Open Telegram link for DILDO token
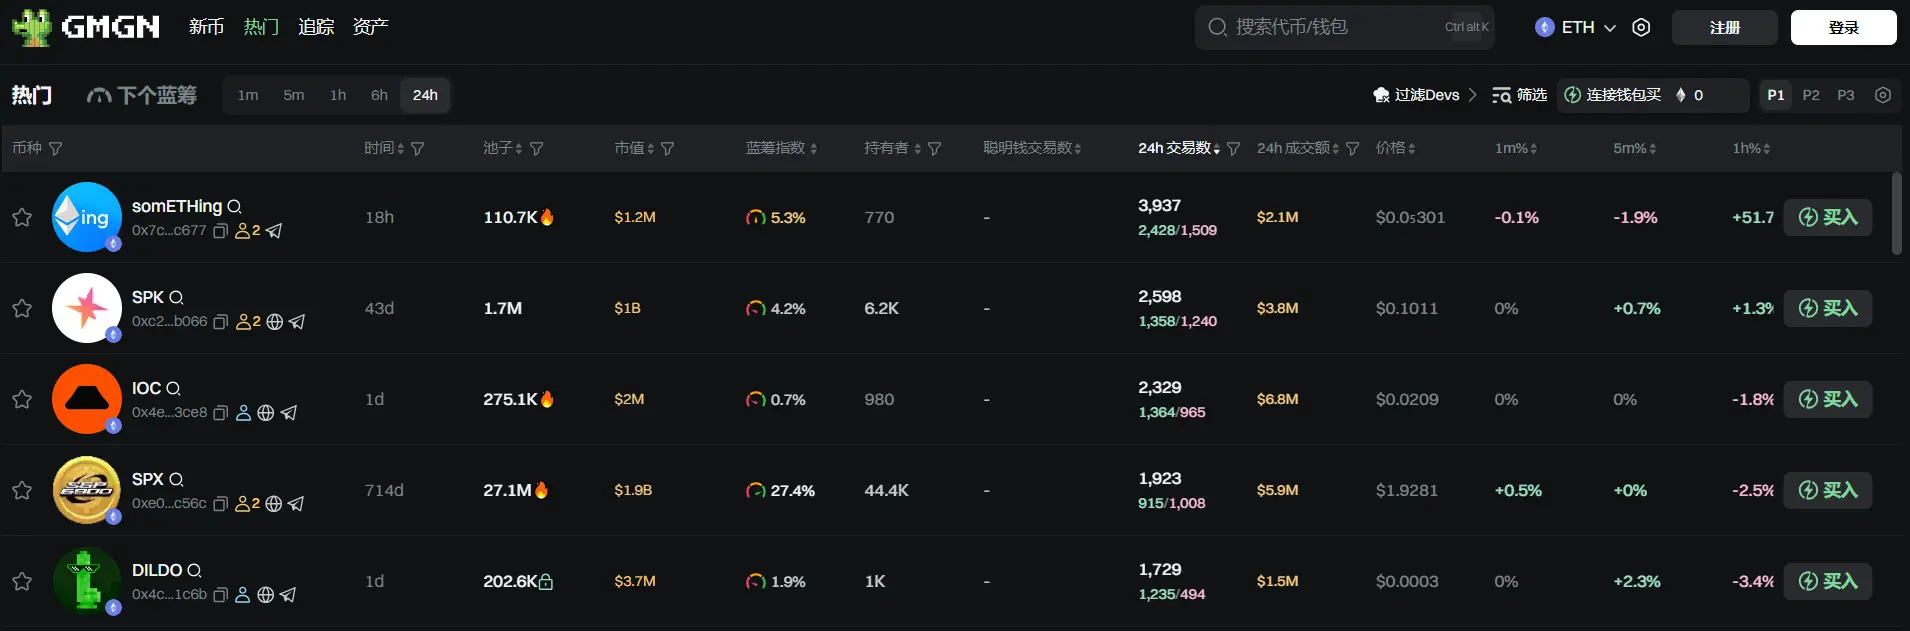Screen dimensions: 1910x631 [288, 595]
